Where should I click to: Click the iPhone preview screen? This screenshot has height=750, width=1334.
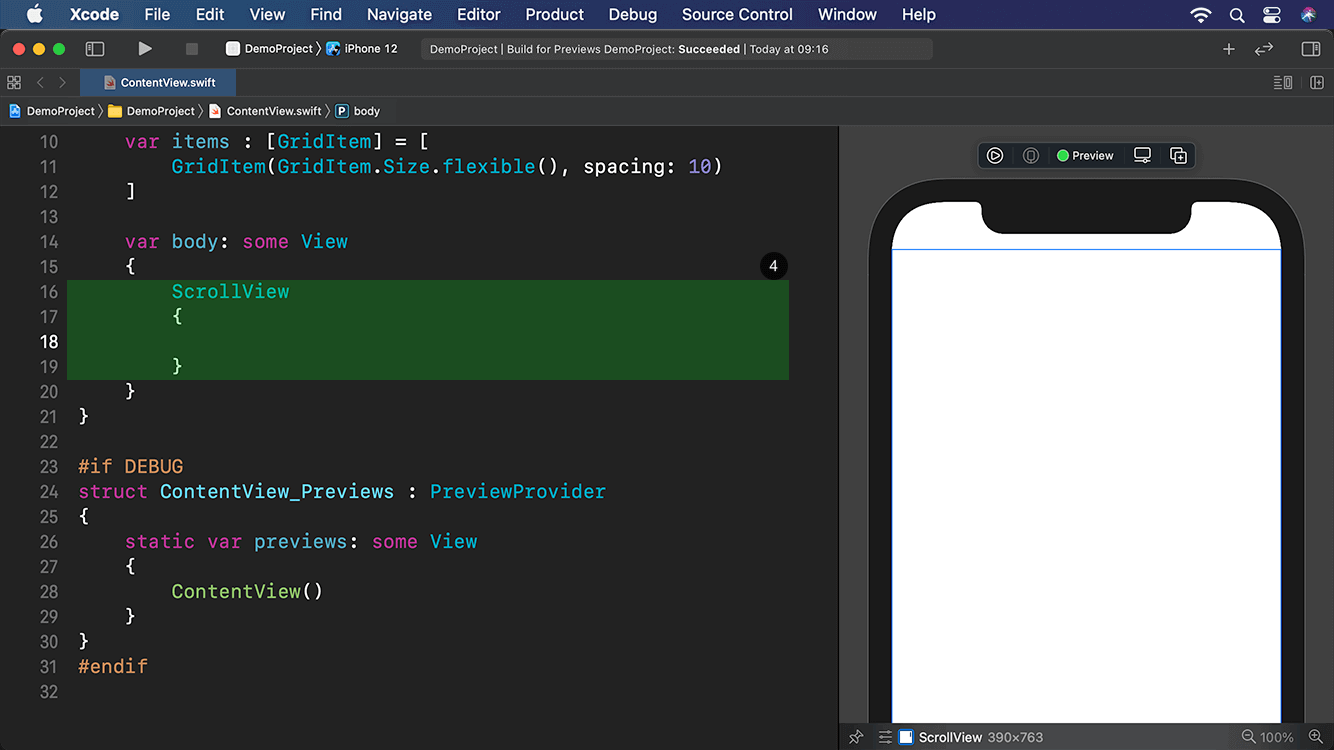1086,485
